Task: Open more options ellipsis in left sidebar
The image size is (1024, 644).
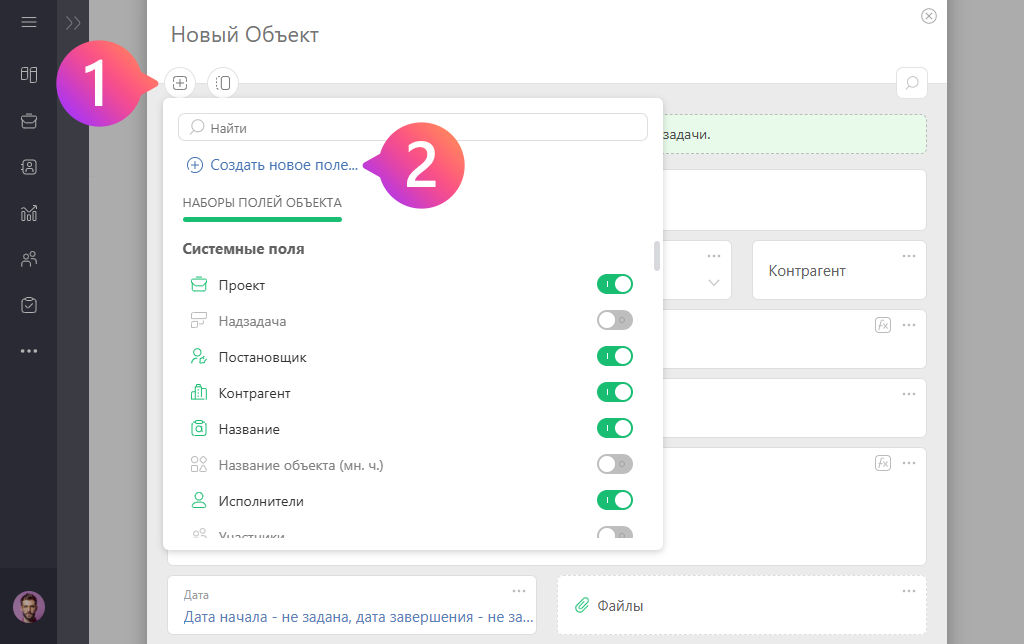Action: [x=29, y=351]
